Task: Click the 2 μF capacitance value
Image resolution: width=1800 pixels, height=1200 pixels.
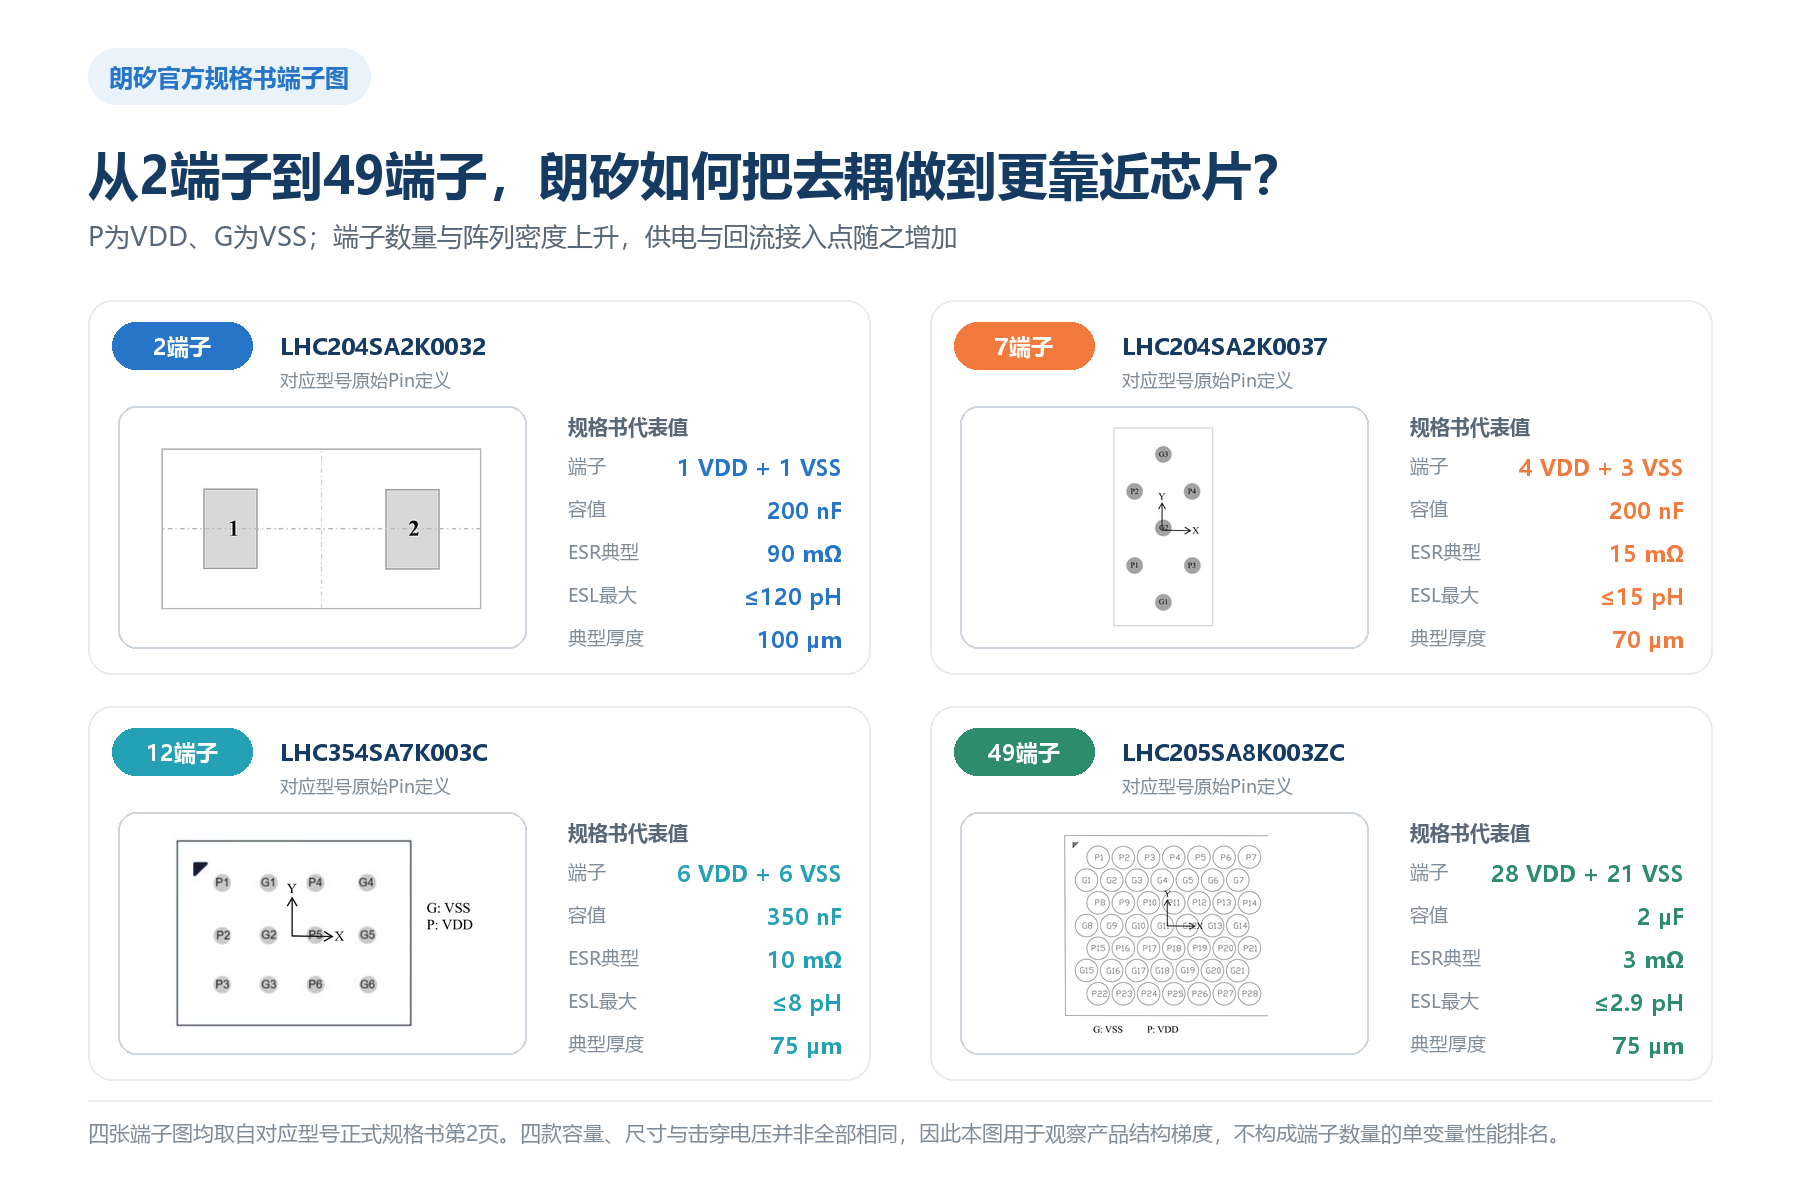Action: coord(1660,917)
